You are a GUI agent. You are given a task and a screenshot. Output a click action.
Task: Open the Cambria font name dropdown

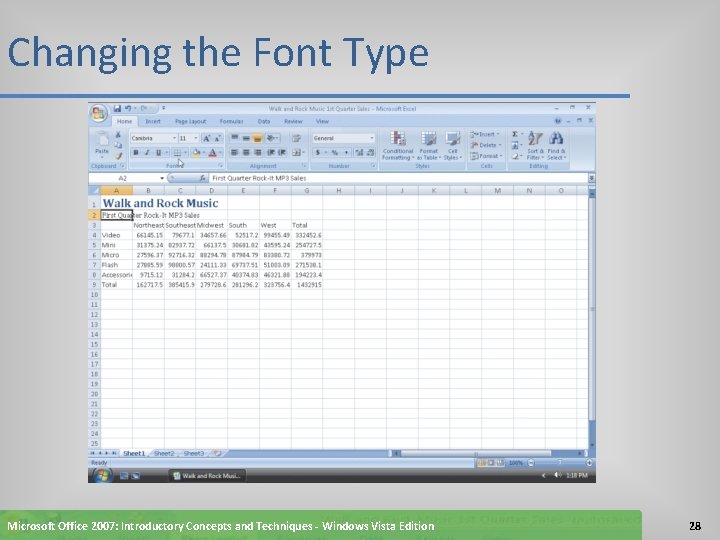[x=174, y=138]
